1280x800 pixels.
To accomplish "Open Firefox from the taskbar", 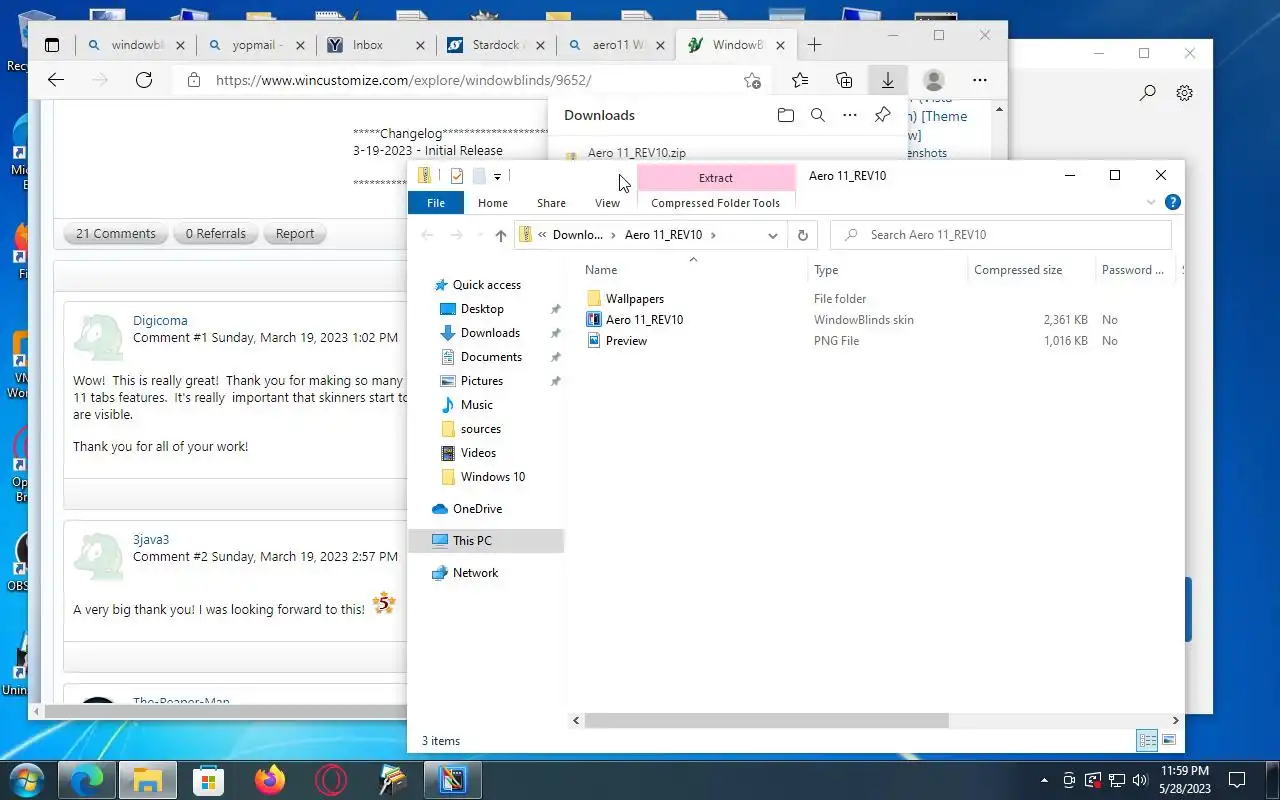I will pyautogui.click(x=269, y=780).
